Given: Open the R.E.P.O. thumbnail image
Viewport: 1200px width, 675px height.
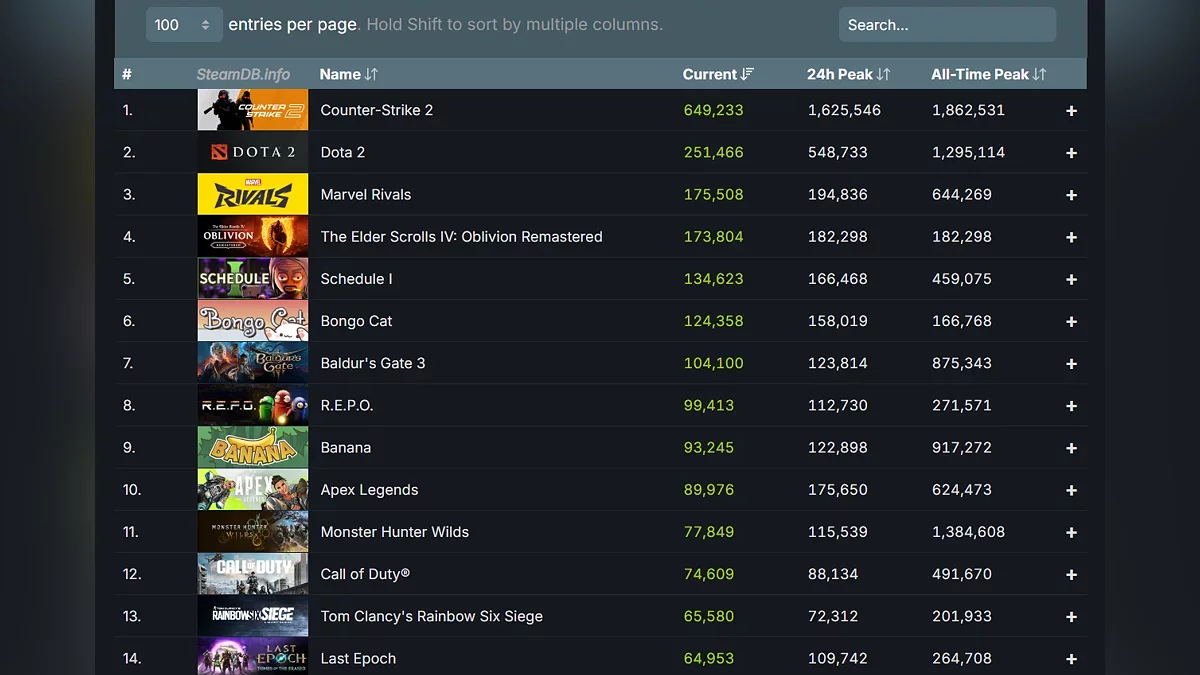Looking at the screenshot, I should [253, 405].
